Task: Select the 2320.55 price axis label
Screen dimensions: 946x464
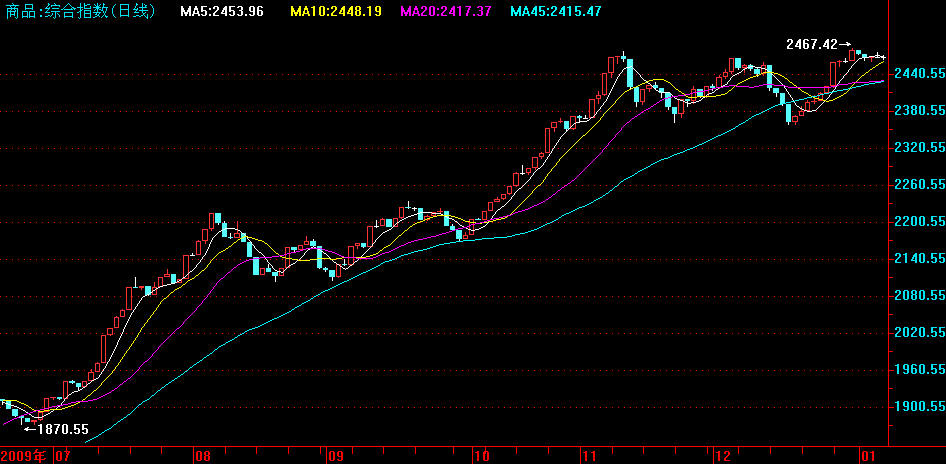Action: click(918, 148)
